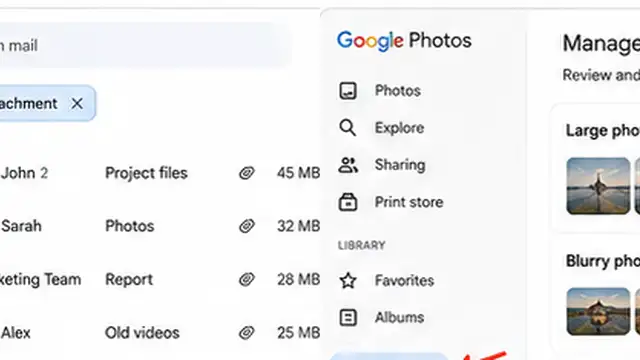Open the Sharing people icon
Viewport: 640px width, 360px height.
pyautogui.click(x=348, y=165)
